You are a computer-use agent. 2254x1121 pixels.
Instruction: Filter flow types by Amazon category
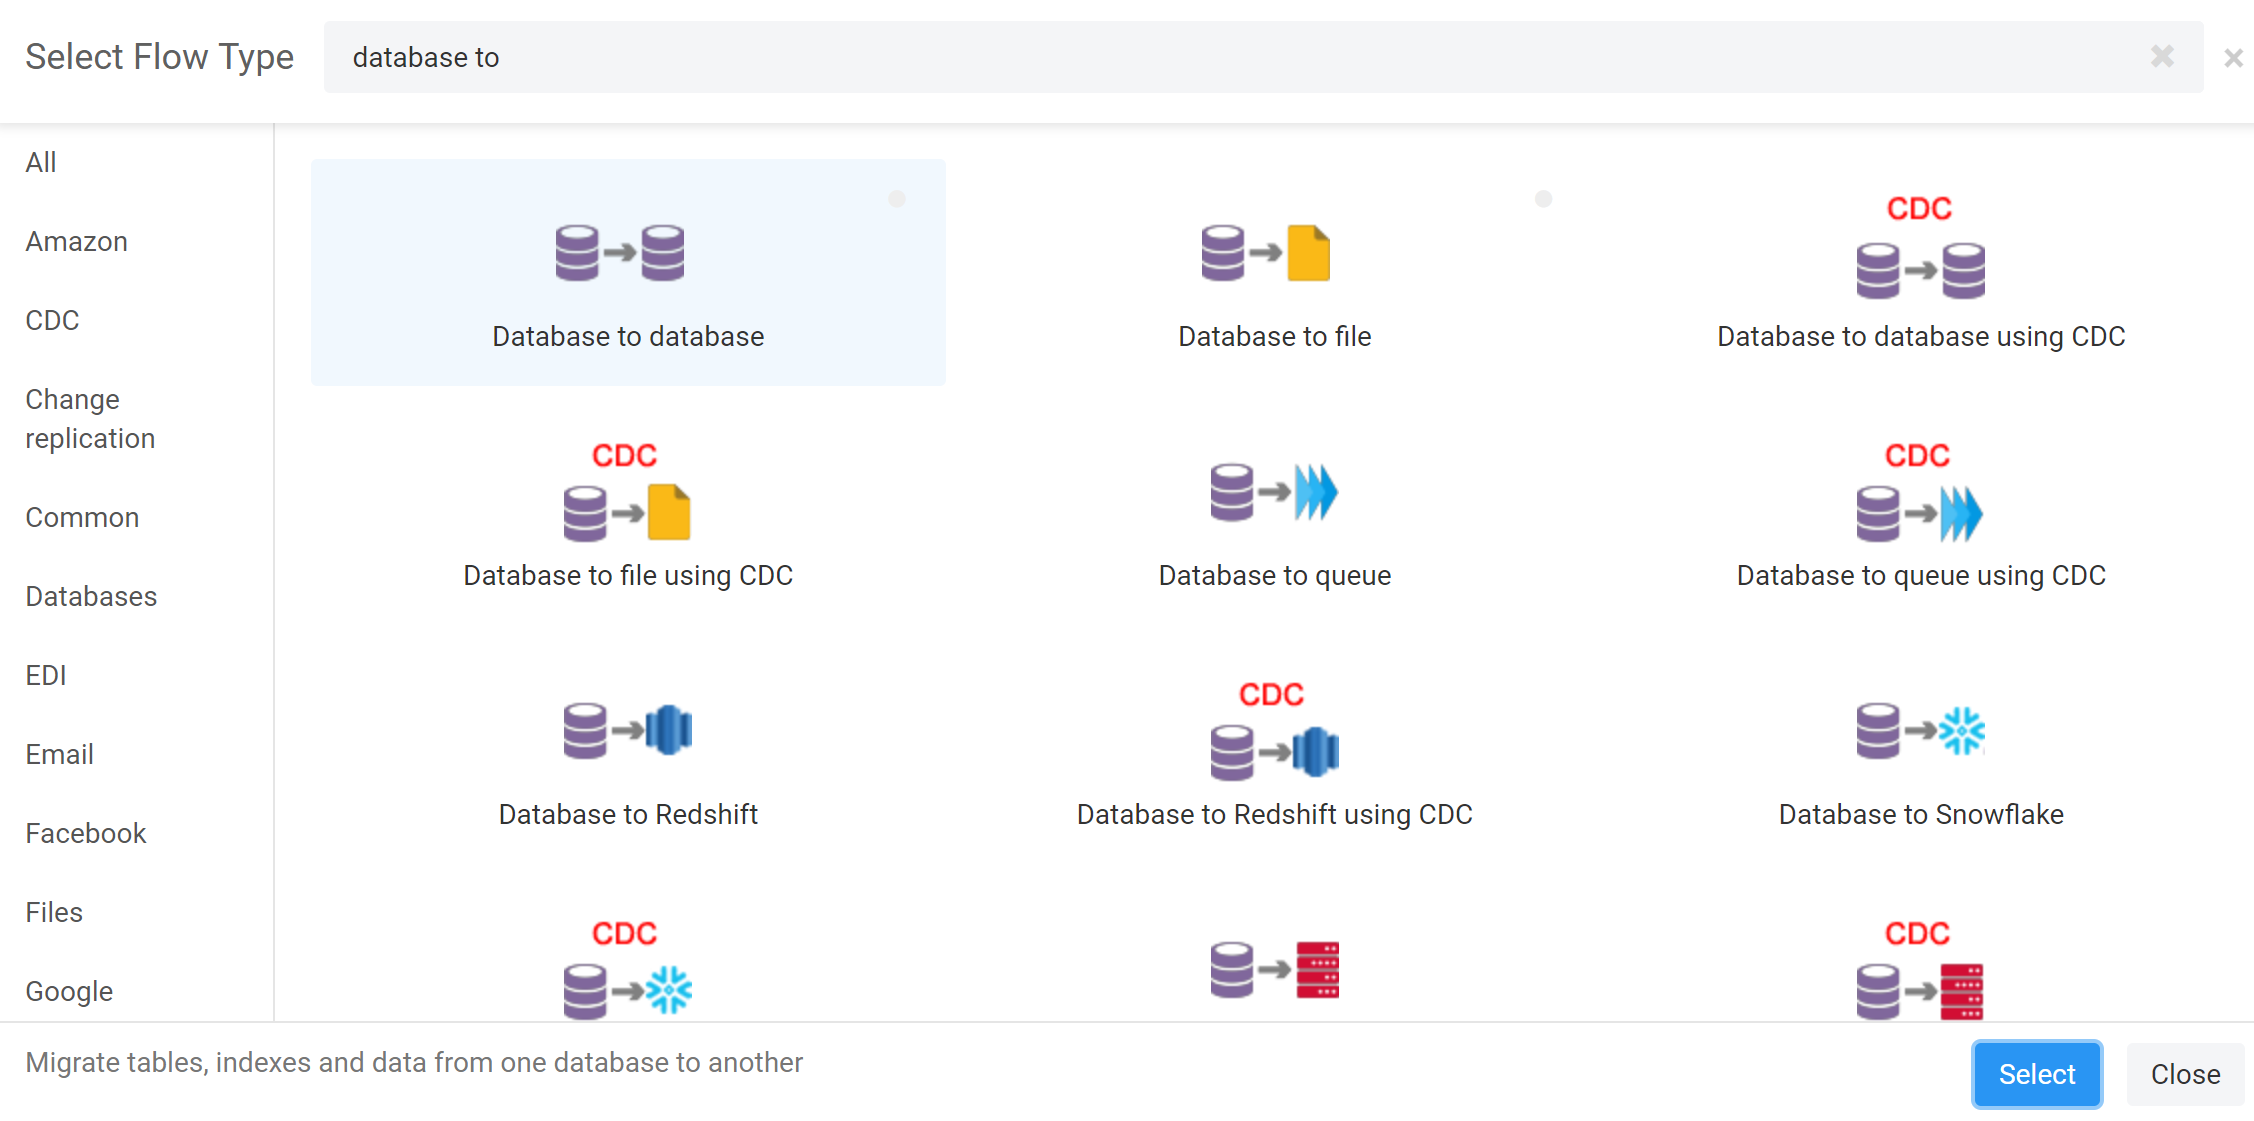pyautogui.click(x=77, y=241)
